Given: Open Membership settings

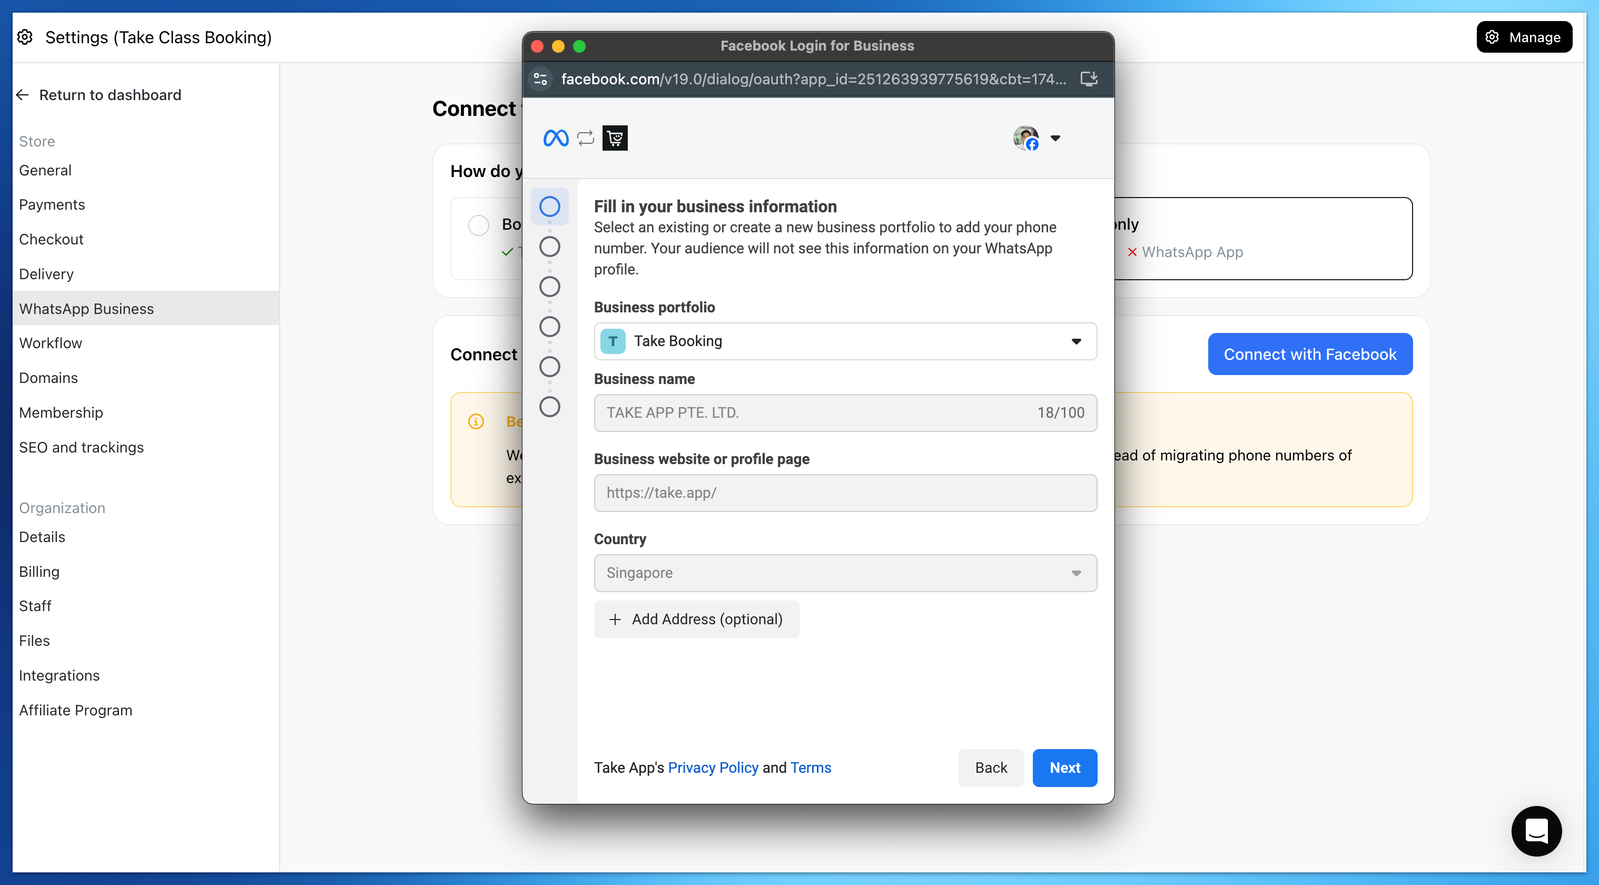Looking at the screenshot, I should (x=146, y=412).
